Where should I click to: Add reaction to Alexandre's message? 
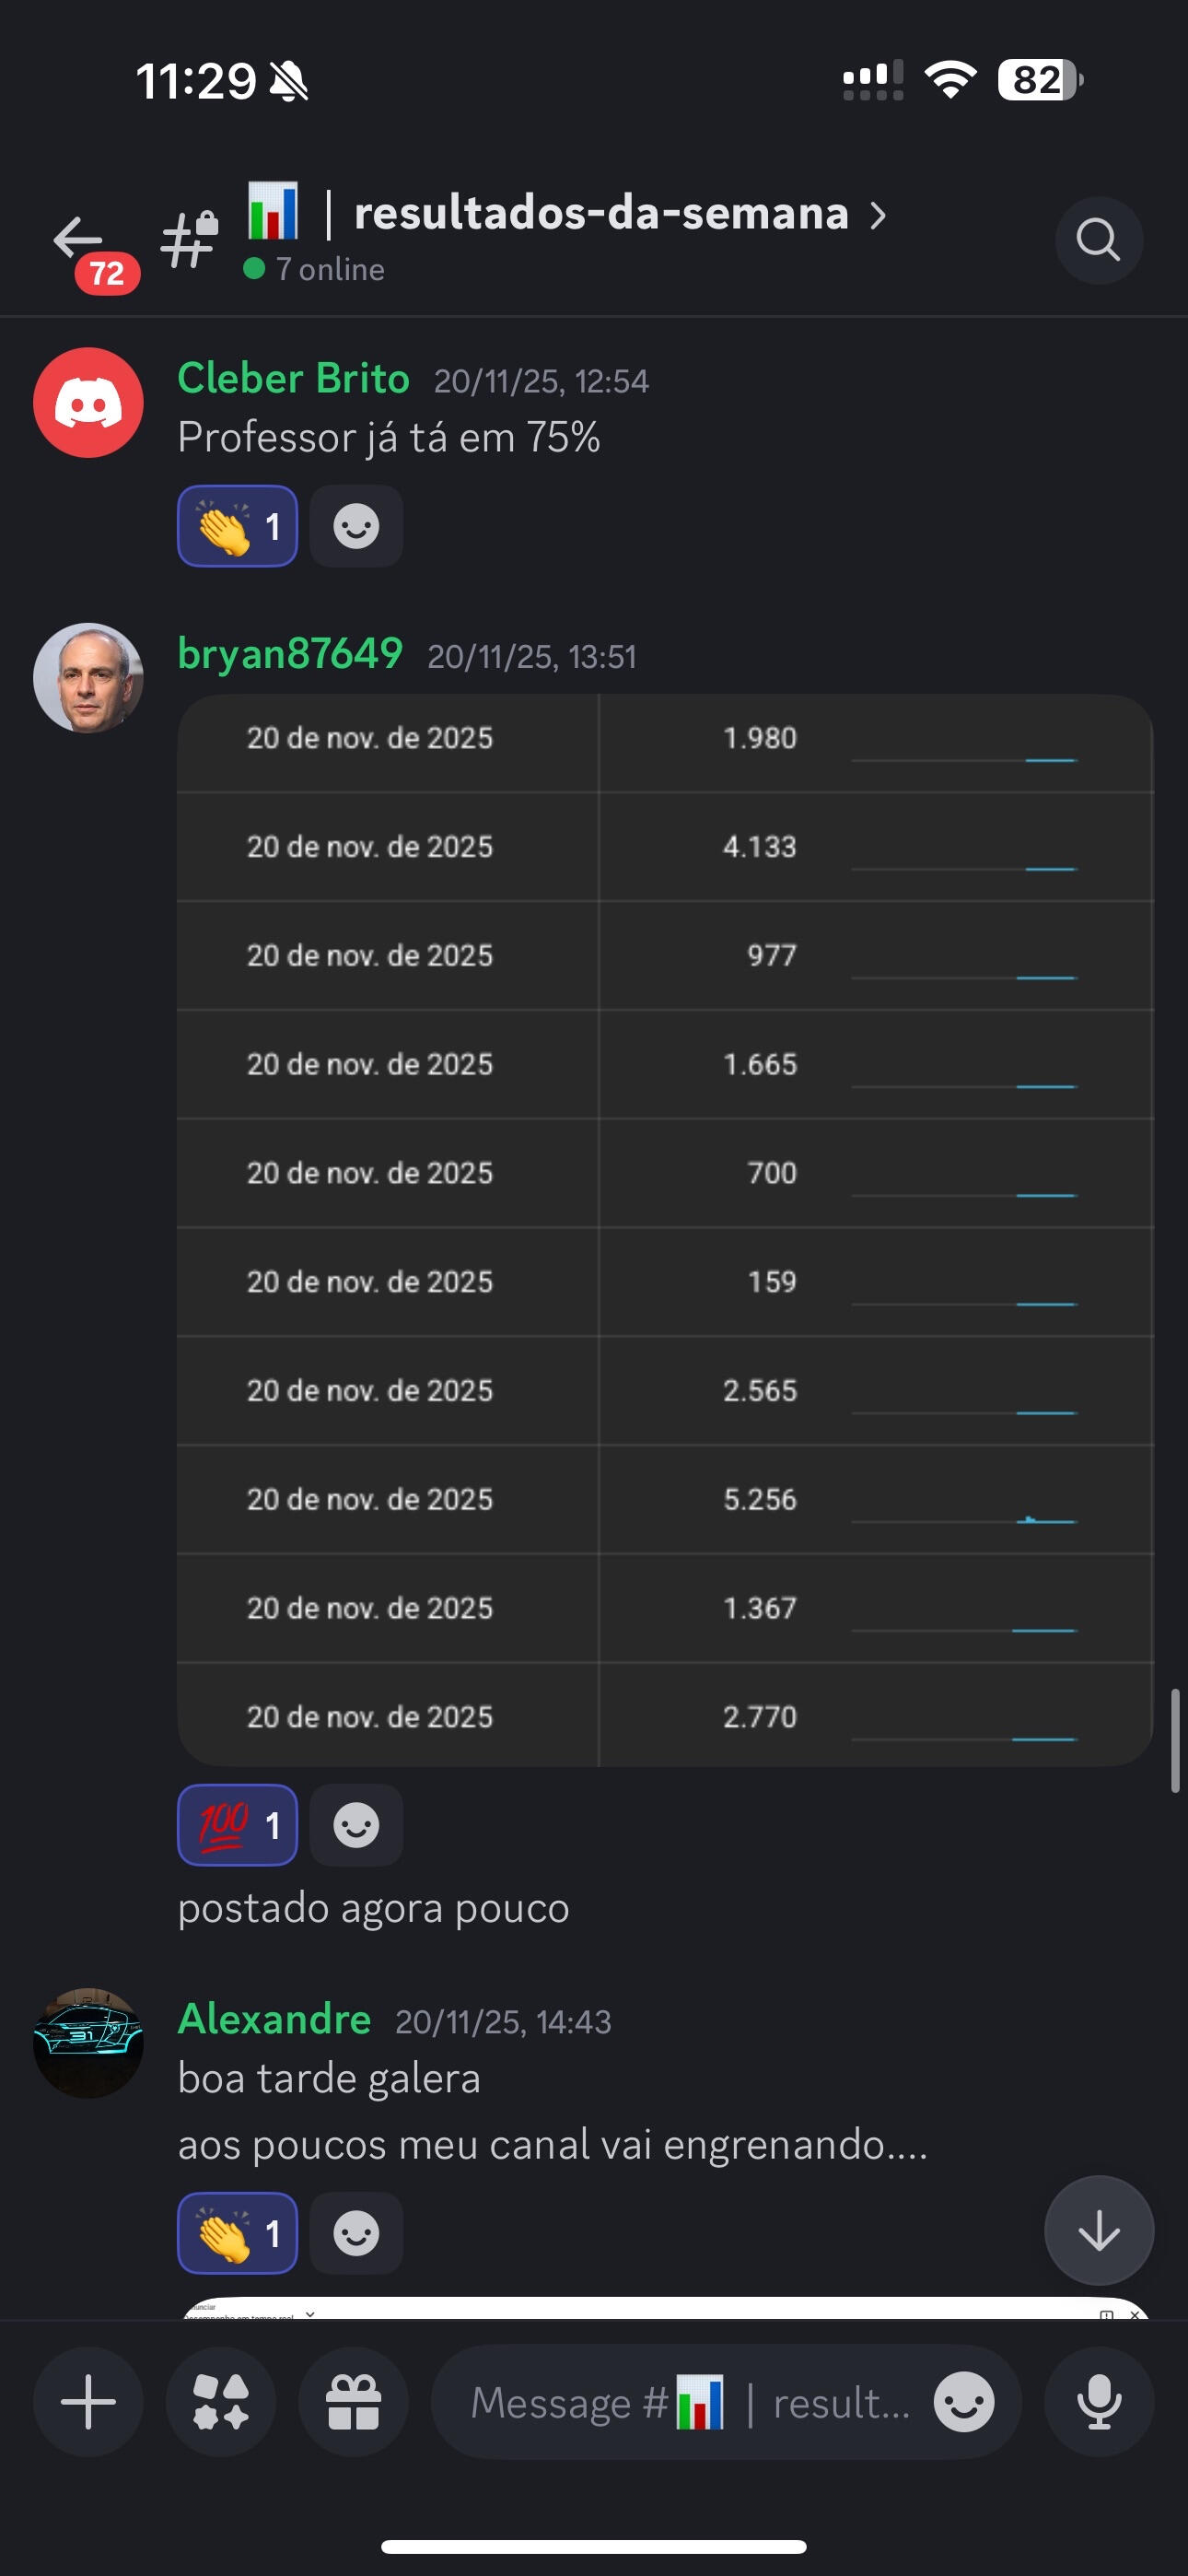click(356, 2233)
